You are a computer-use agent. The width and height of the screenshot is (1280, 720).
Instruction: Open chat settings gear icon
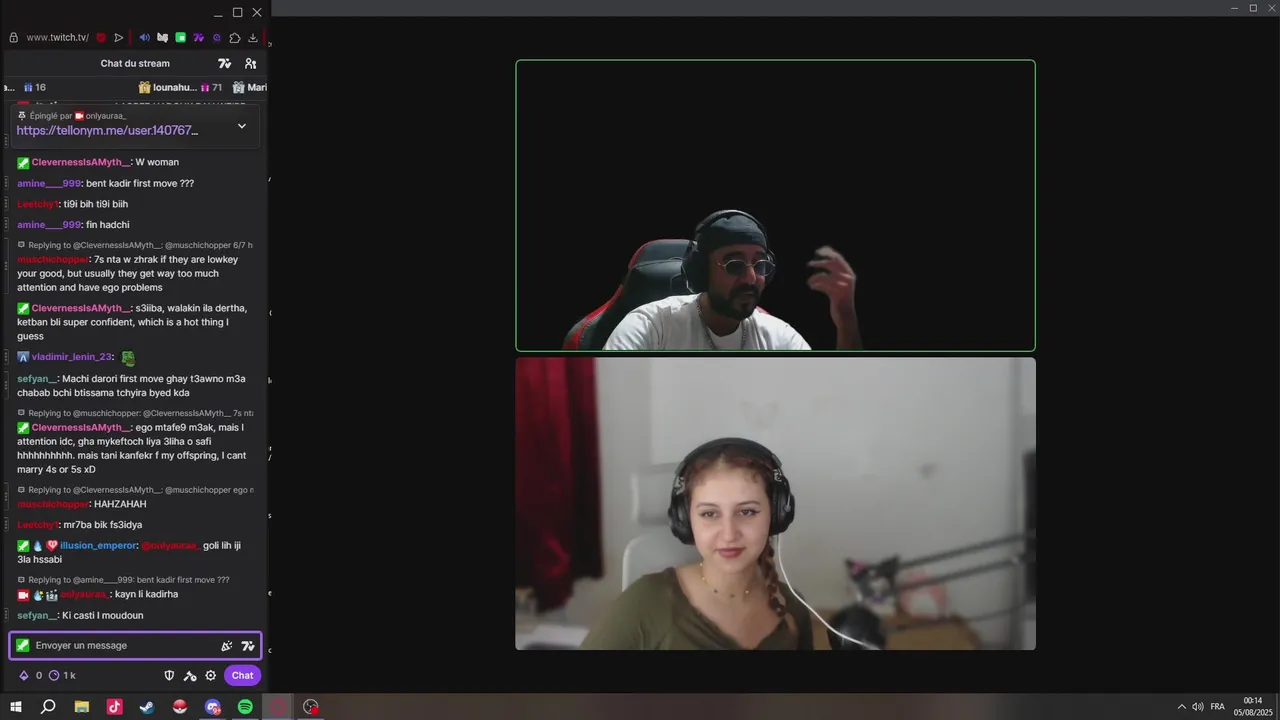[x=211, y=675]
